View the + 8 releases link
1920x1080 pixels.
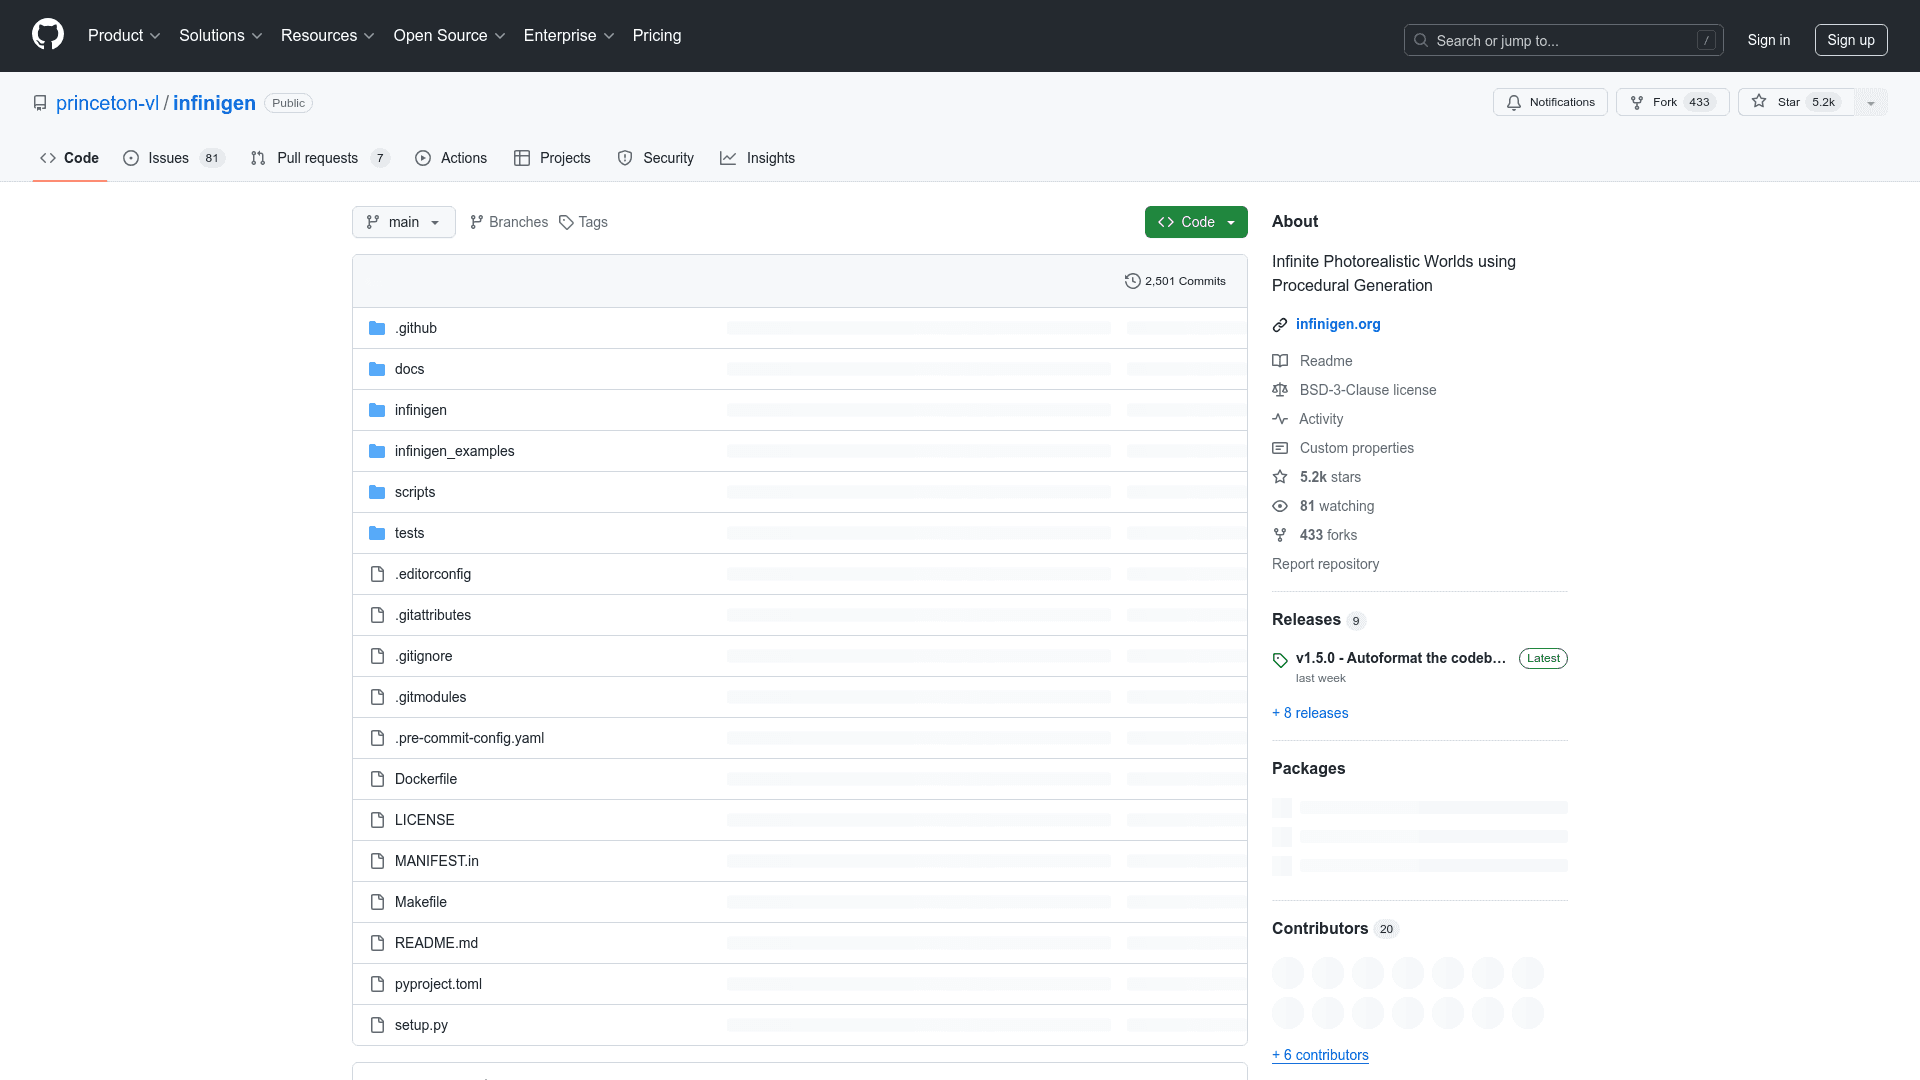click(x=1310, y=713)
